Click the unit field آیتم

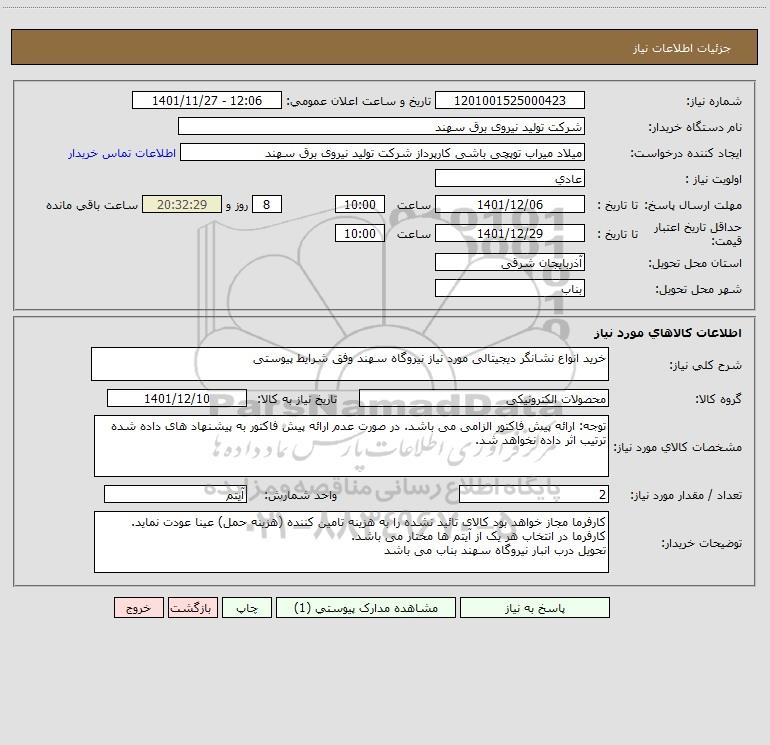point(175,495)
